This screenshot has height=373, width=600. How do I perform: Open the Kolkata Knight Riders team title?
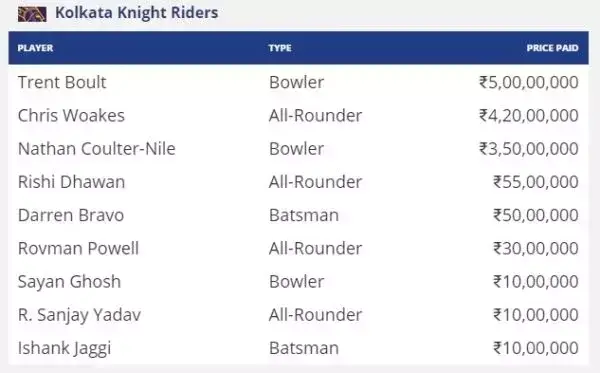[137, 13]
